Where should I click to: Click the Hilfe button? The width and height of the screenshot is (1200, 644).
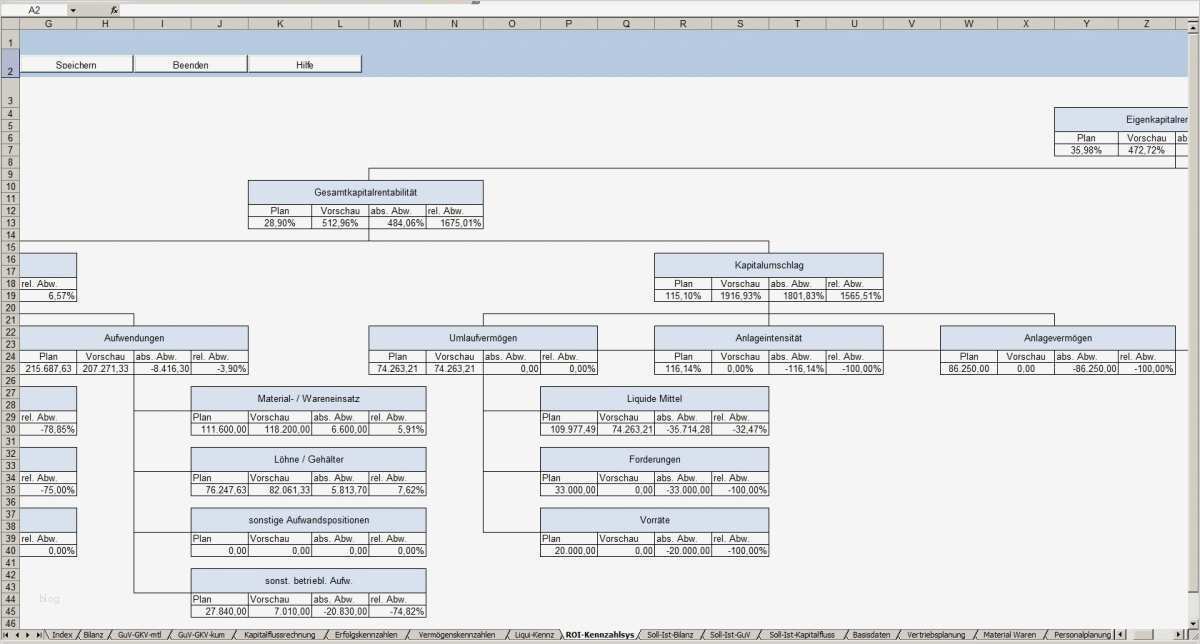click(306, 62)
